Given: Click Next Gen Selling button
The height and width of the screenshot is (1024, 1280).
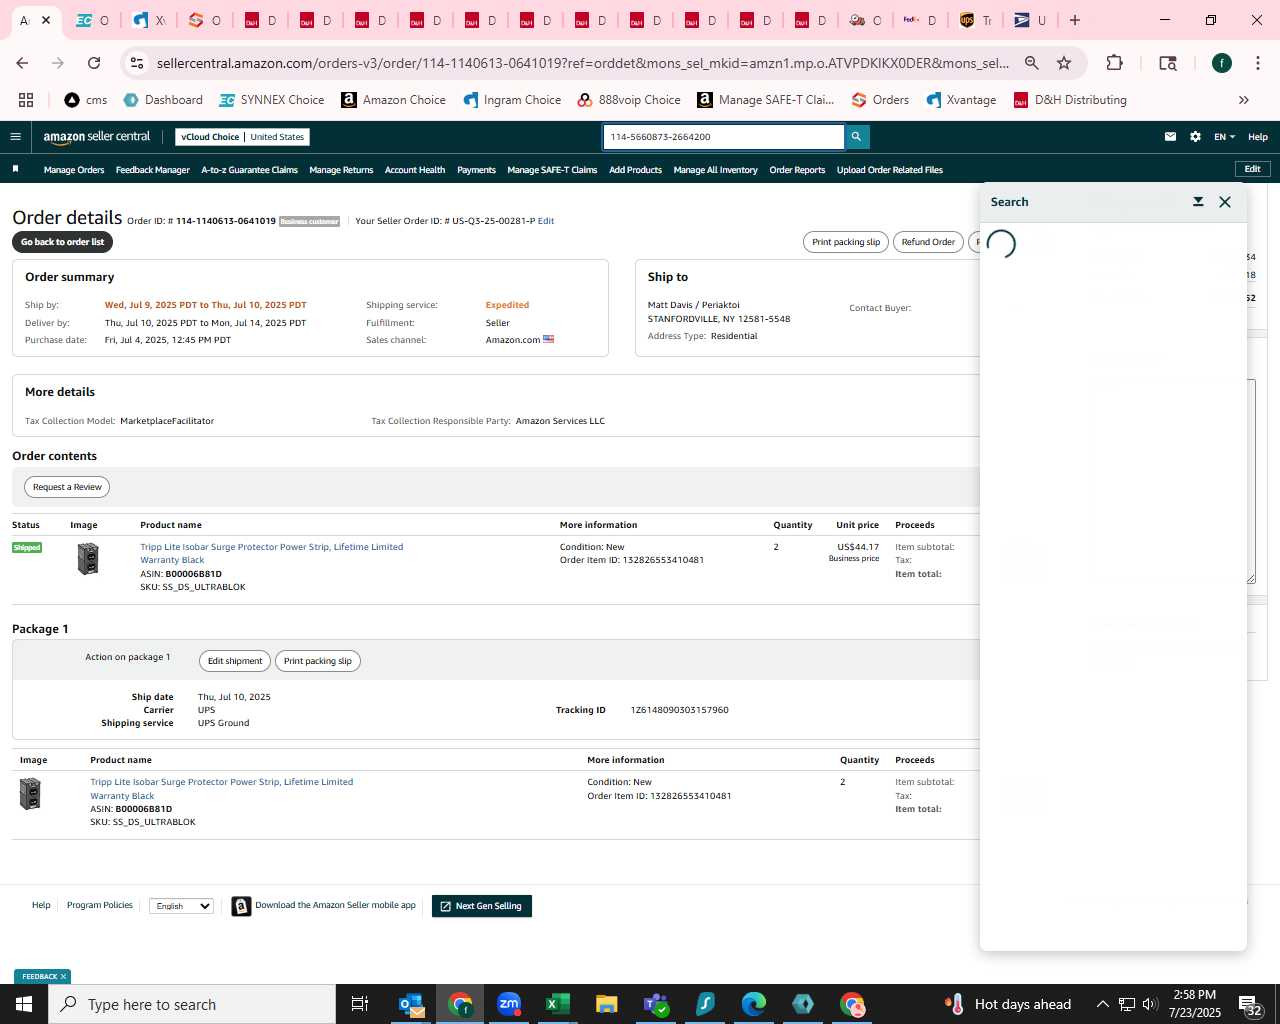Looking at the screenshot, I should click(x=482, y=906).
